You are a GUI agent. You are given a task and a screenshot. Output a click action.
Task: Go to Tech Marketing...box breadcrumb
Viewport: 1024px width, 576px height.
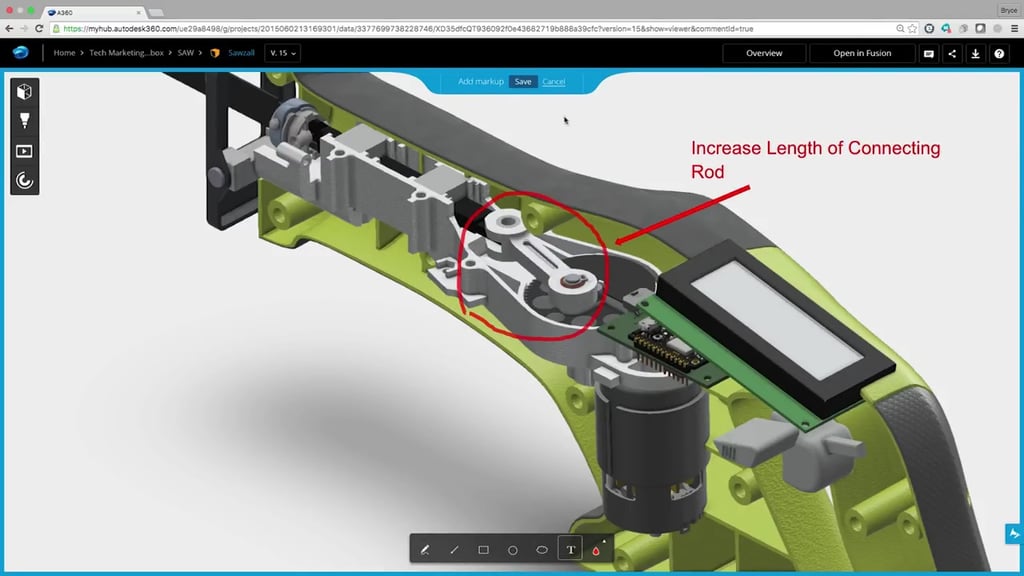tap(126, 53)
